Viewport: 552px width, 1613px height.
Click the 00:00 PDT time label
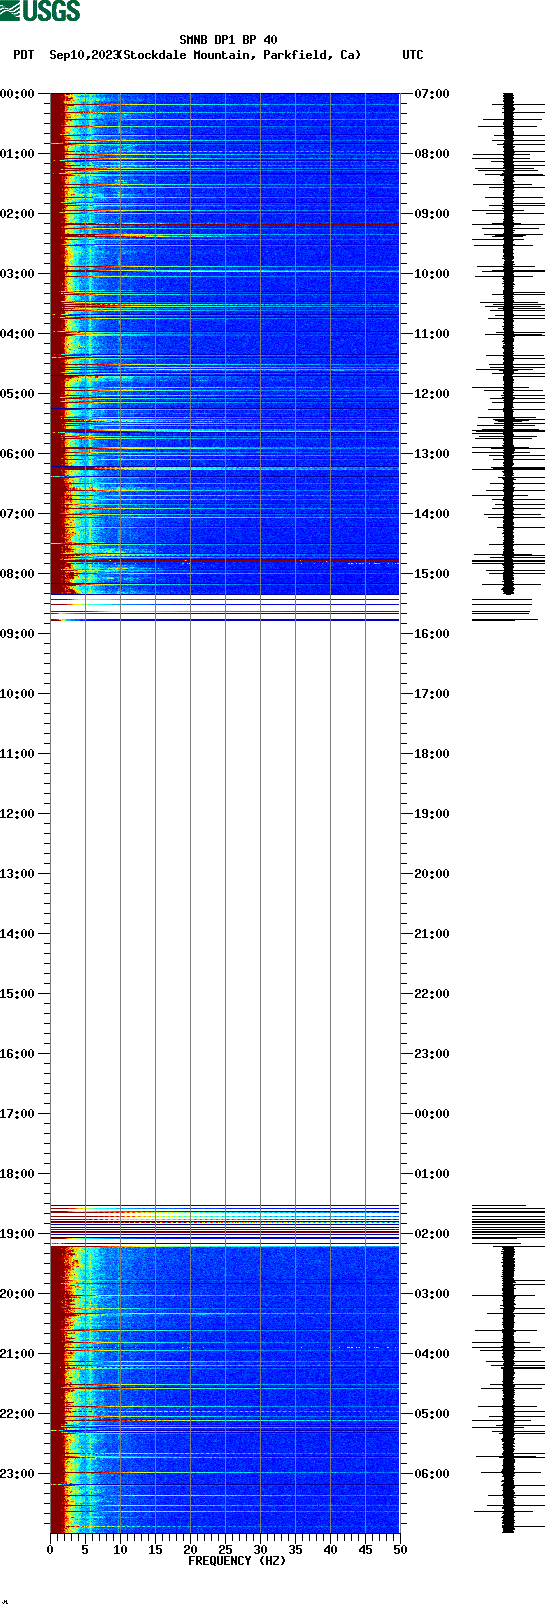(x=17, y=94)
